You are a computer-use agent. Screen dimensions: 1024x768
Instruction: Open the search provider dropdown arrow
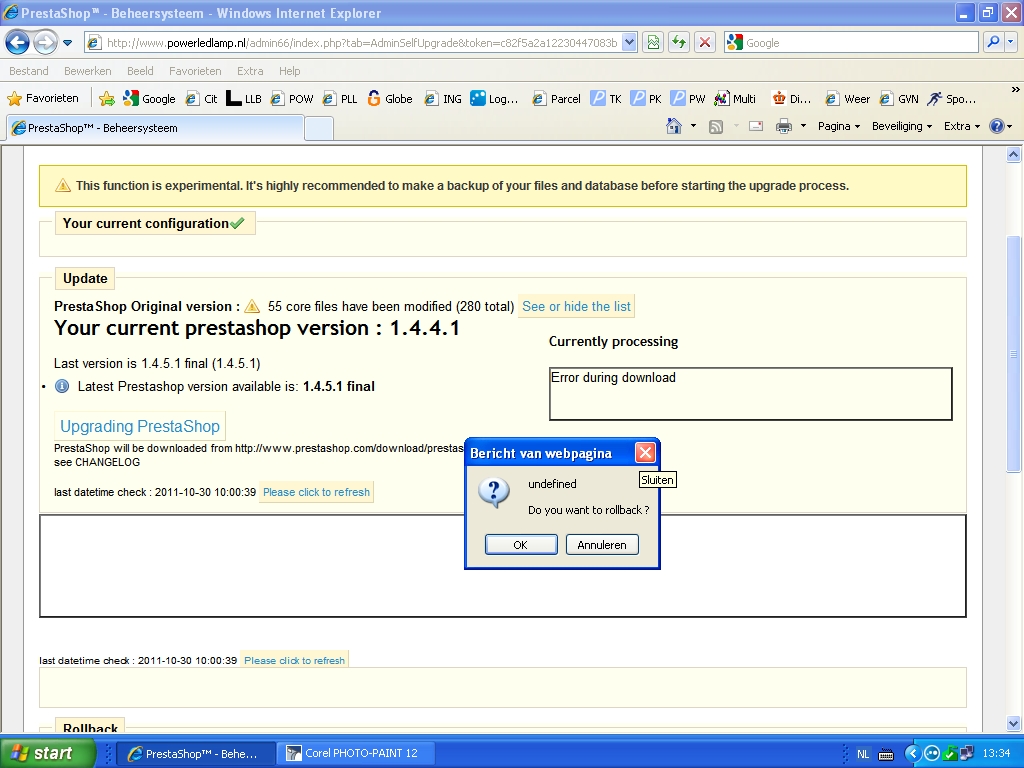pyautogui.click(x=1010, y=43)
